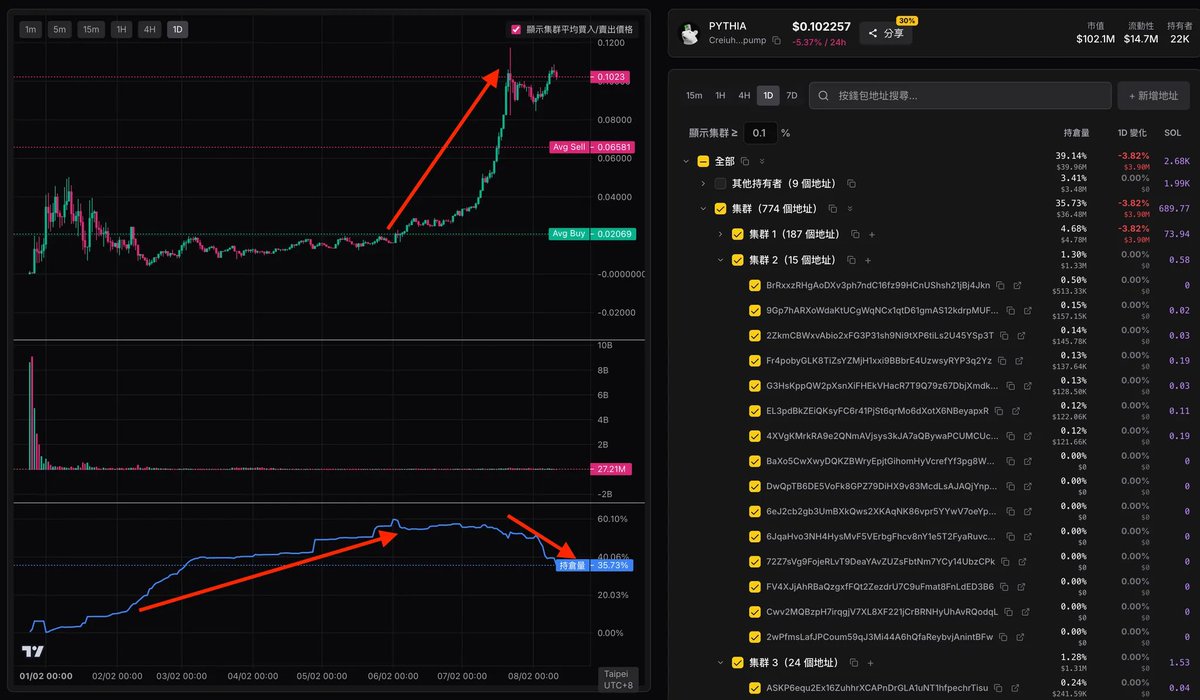Screen dimensions: 1200x700
Task: Select 7D holder change period
Action: [x=792, y=96]
